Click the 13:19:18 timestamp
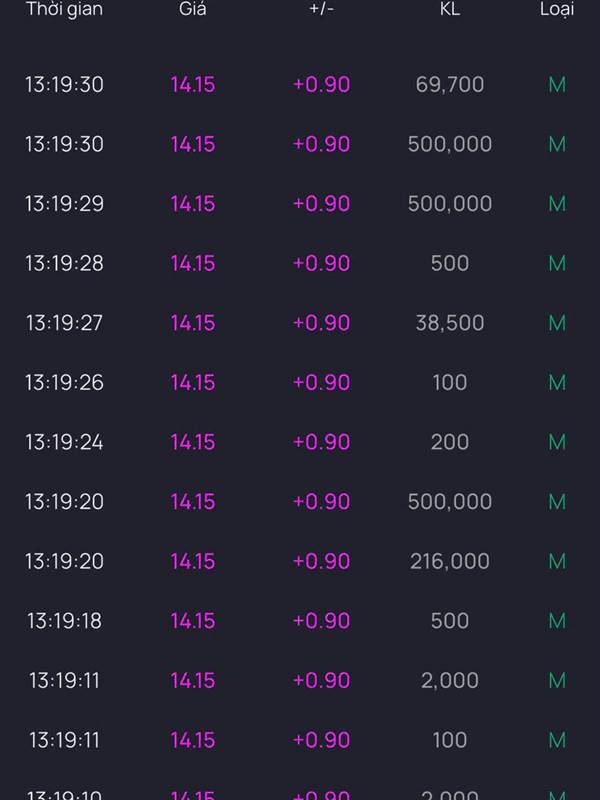This screenshot has height=800, width=600. pyautogui.click(x=64, y=621)
